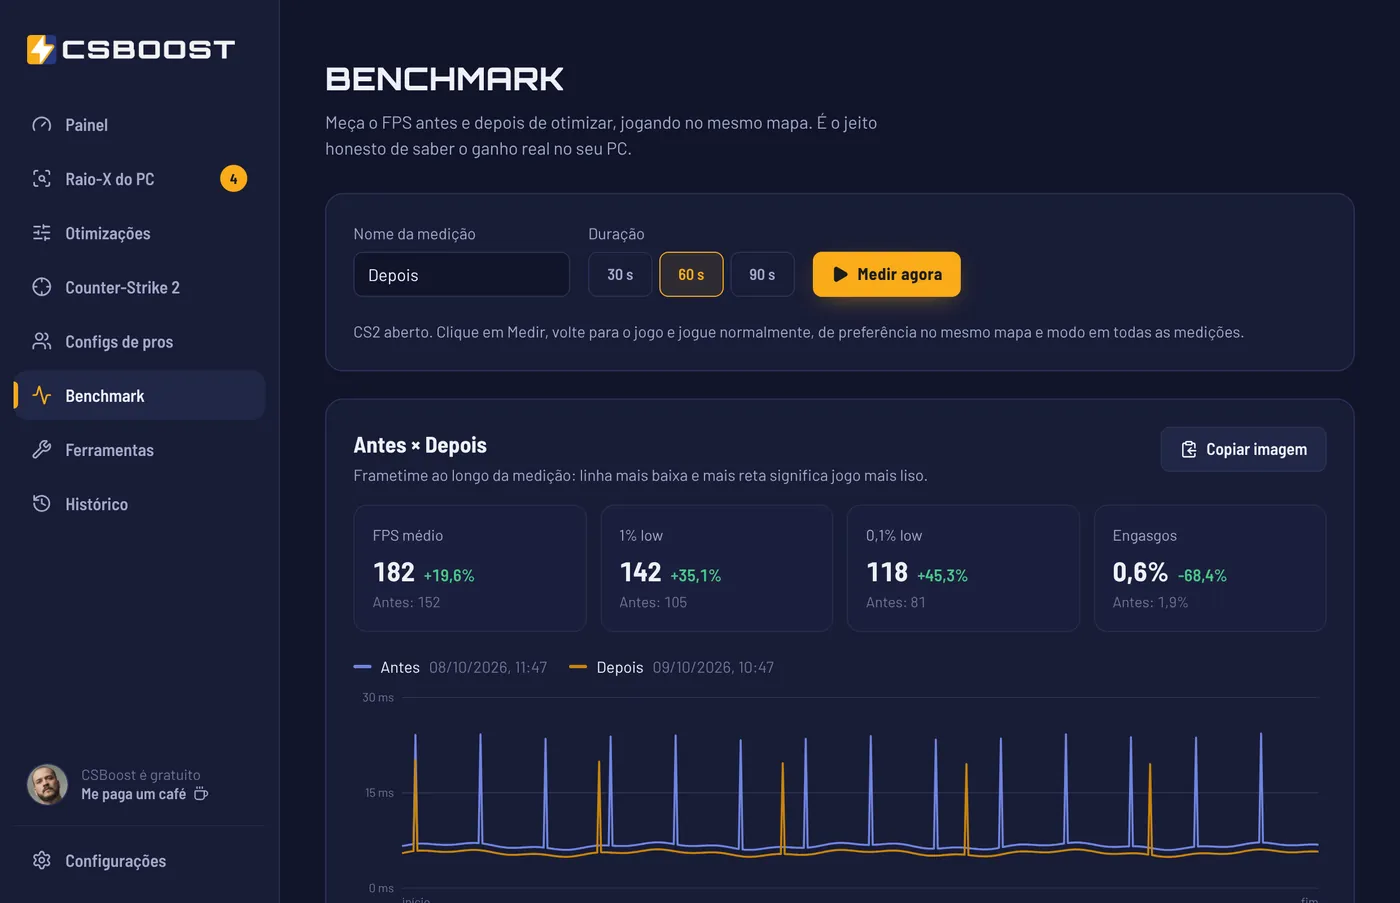Click the clipboard icon in Copiar imagem
1400x903 pixels.
click(1189, 450)
